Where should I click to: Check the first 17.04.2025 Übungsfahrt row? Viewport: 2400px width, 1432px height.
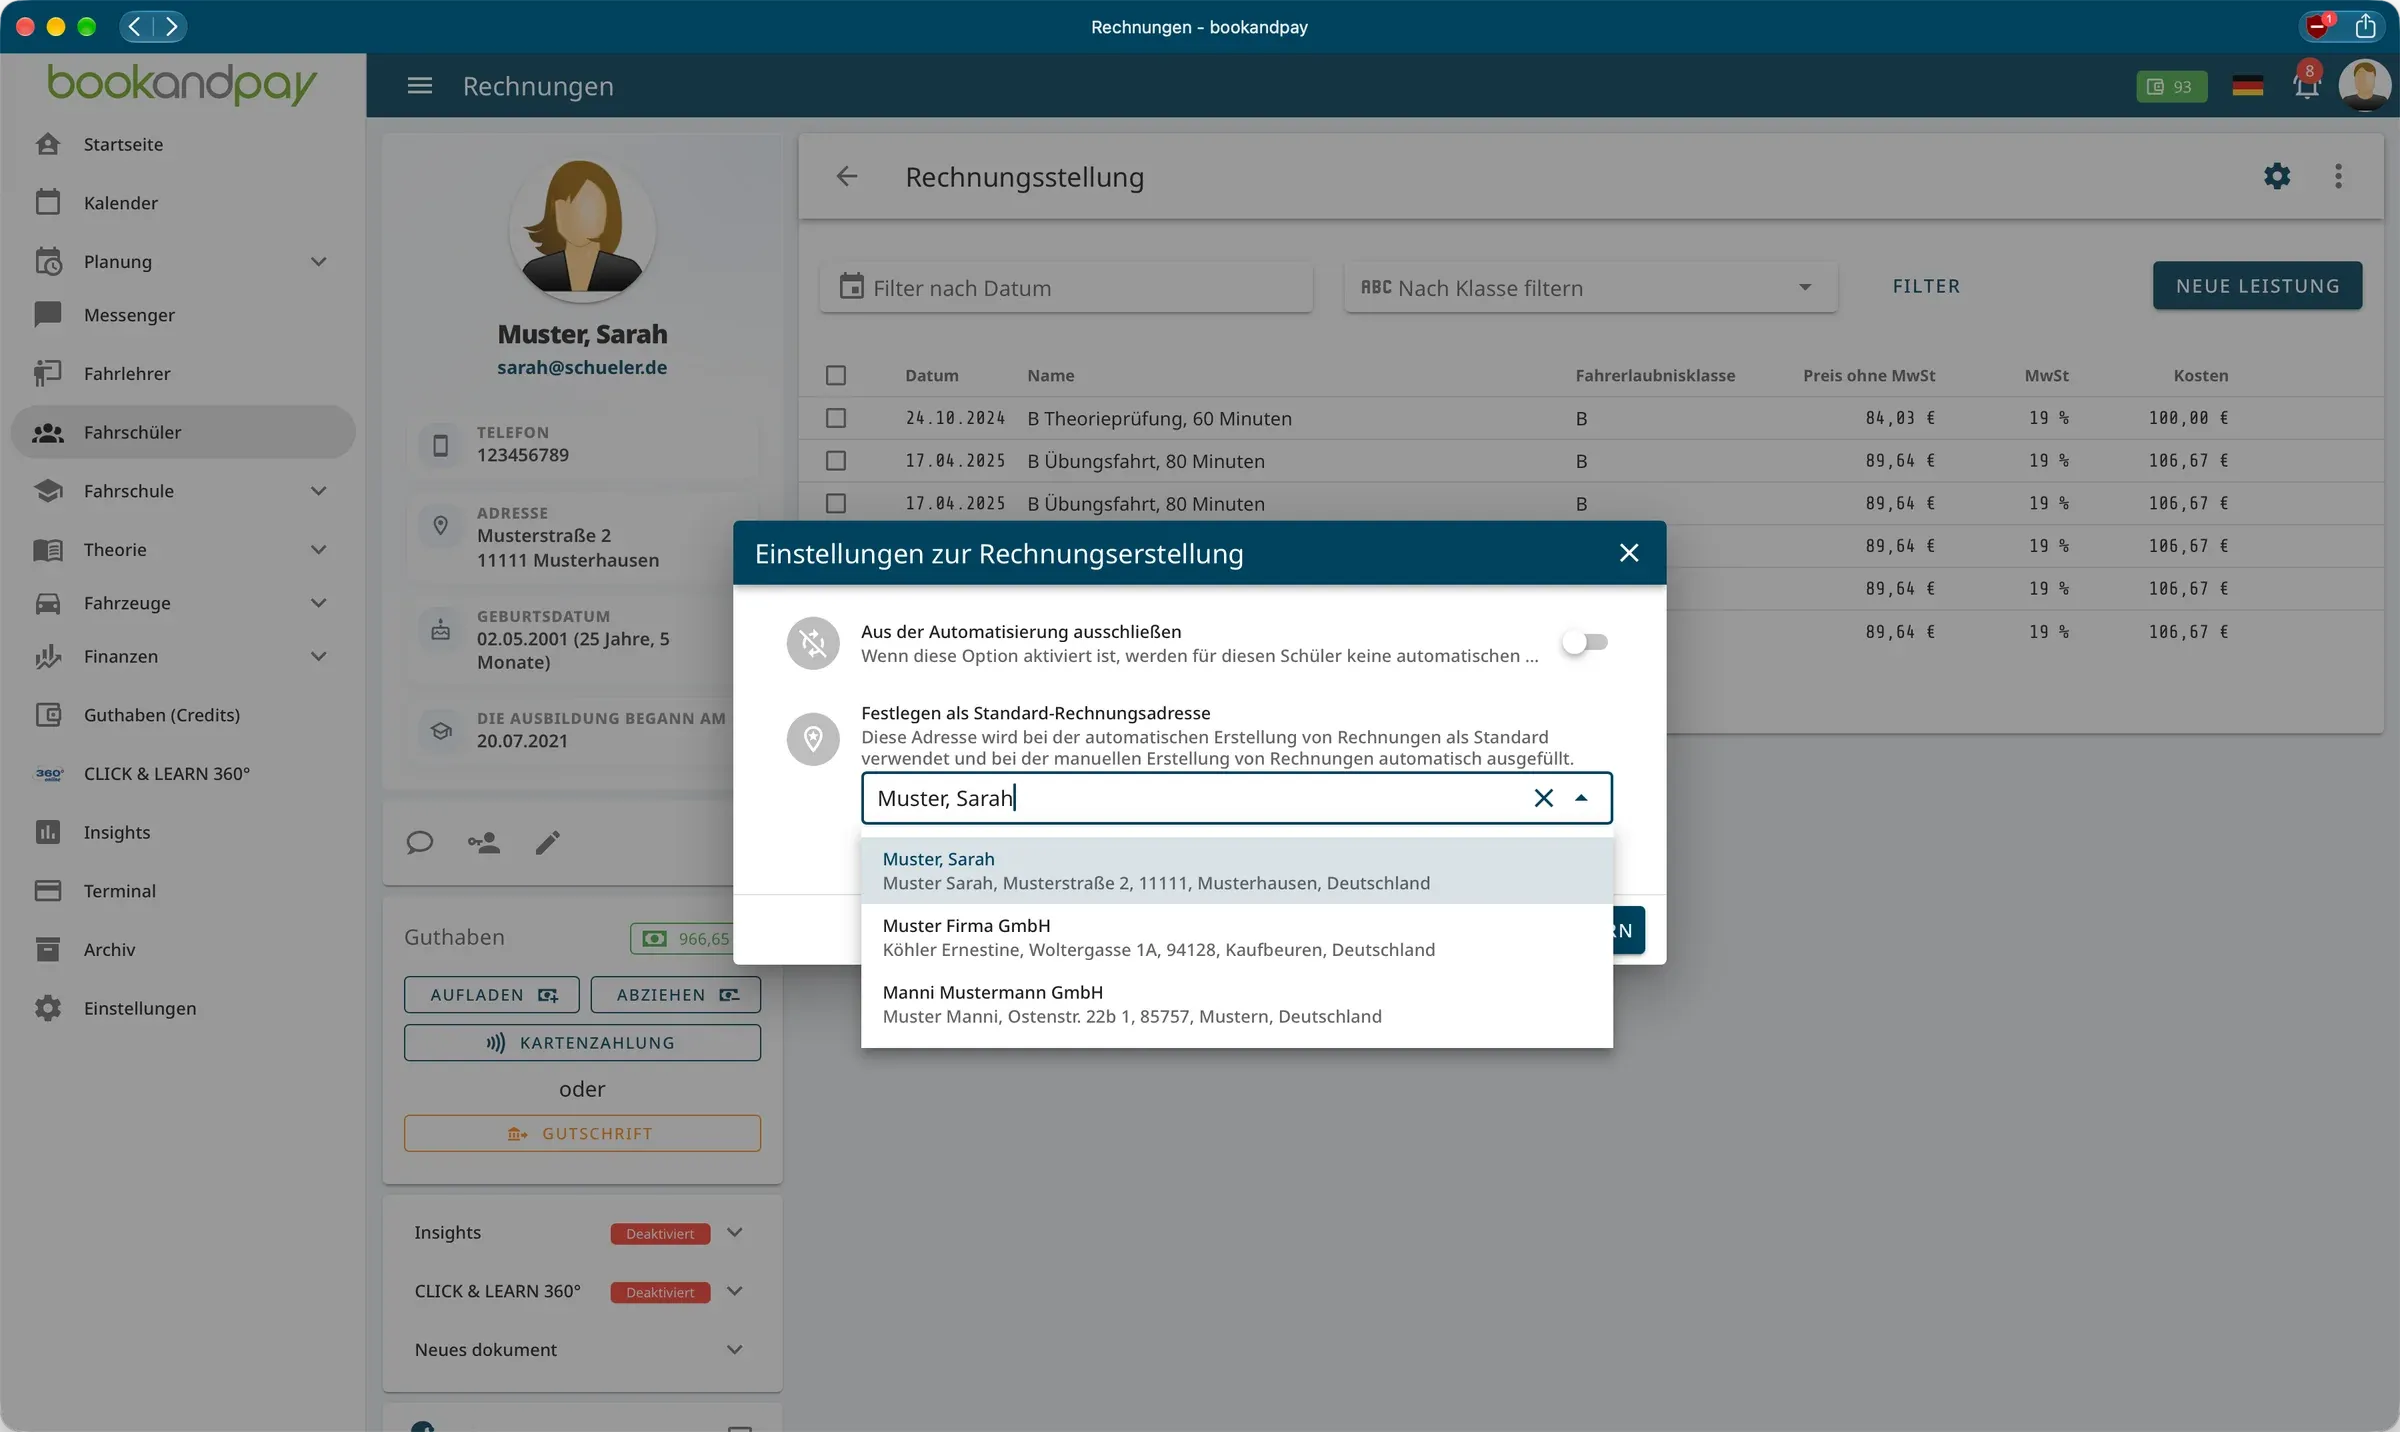pyautogui.click(x=836, y=461)
